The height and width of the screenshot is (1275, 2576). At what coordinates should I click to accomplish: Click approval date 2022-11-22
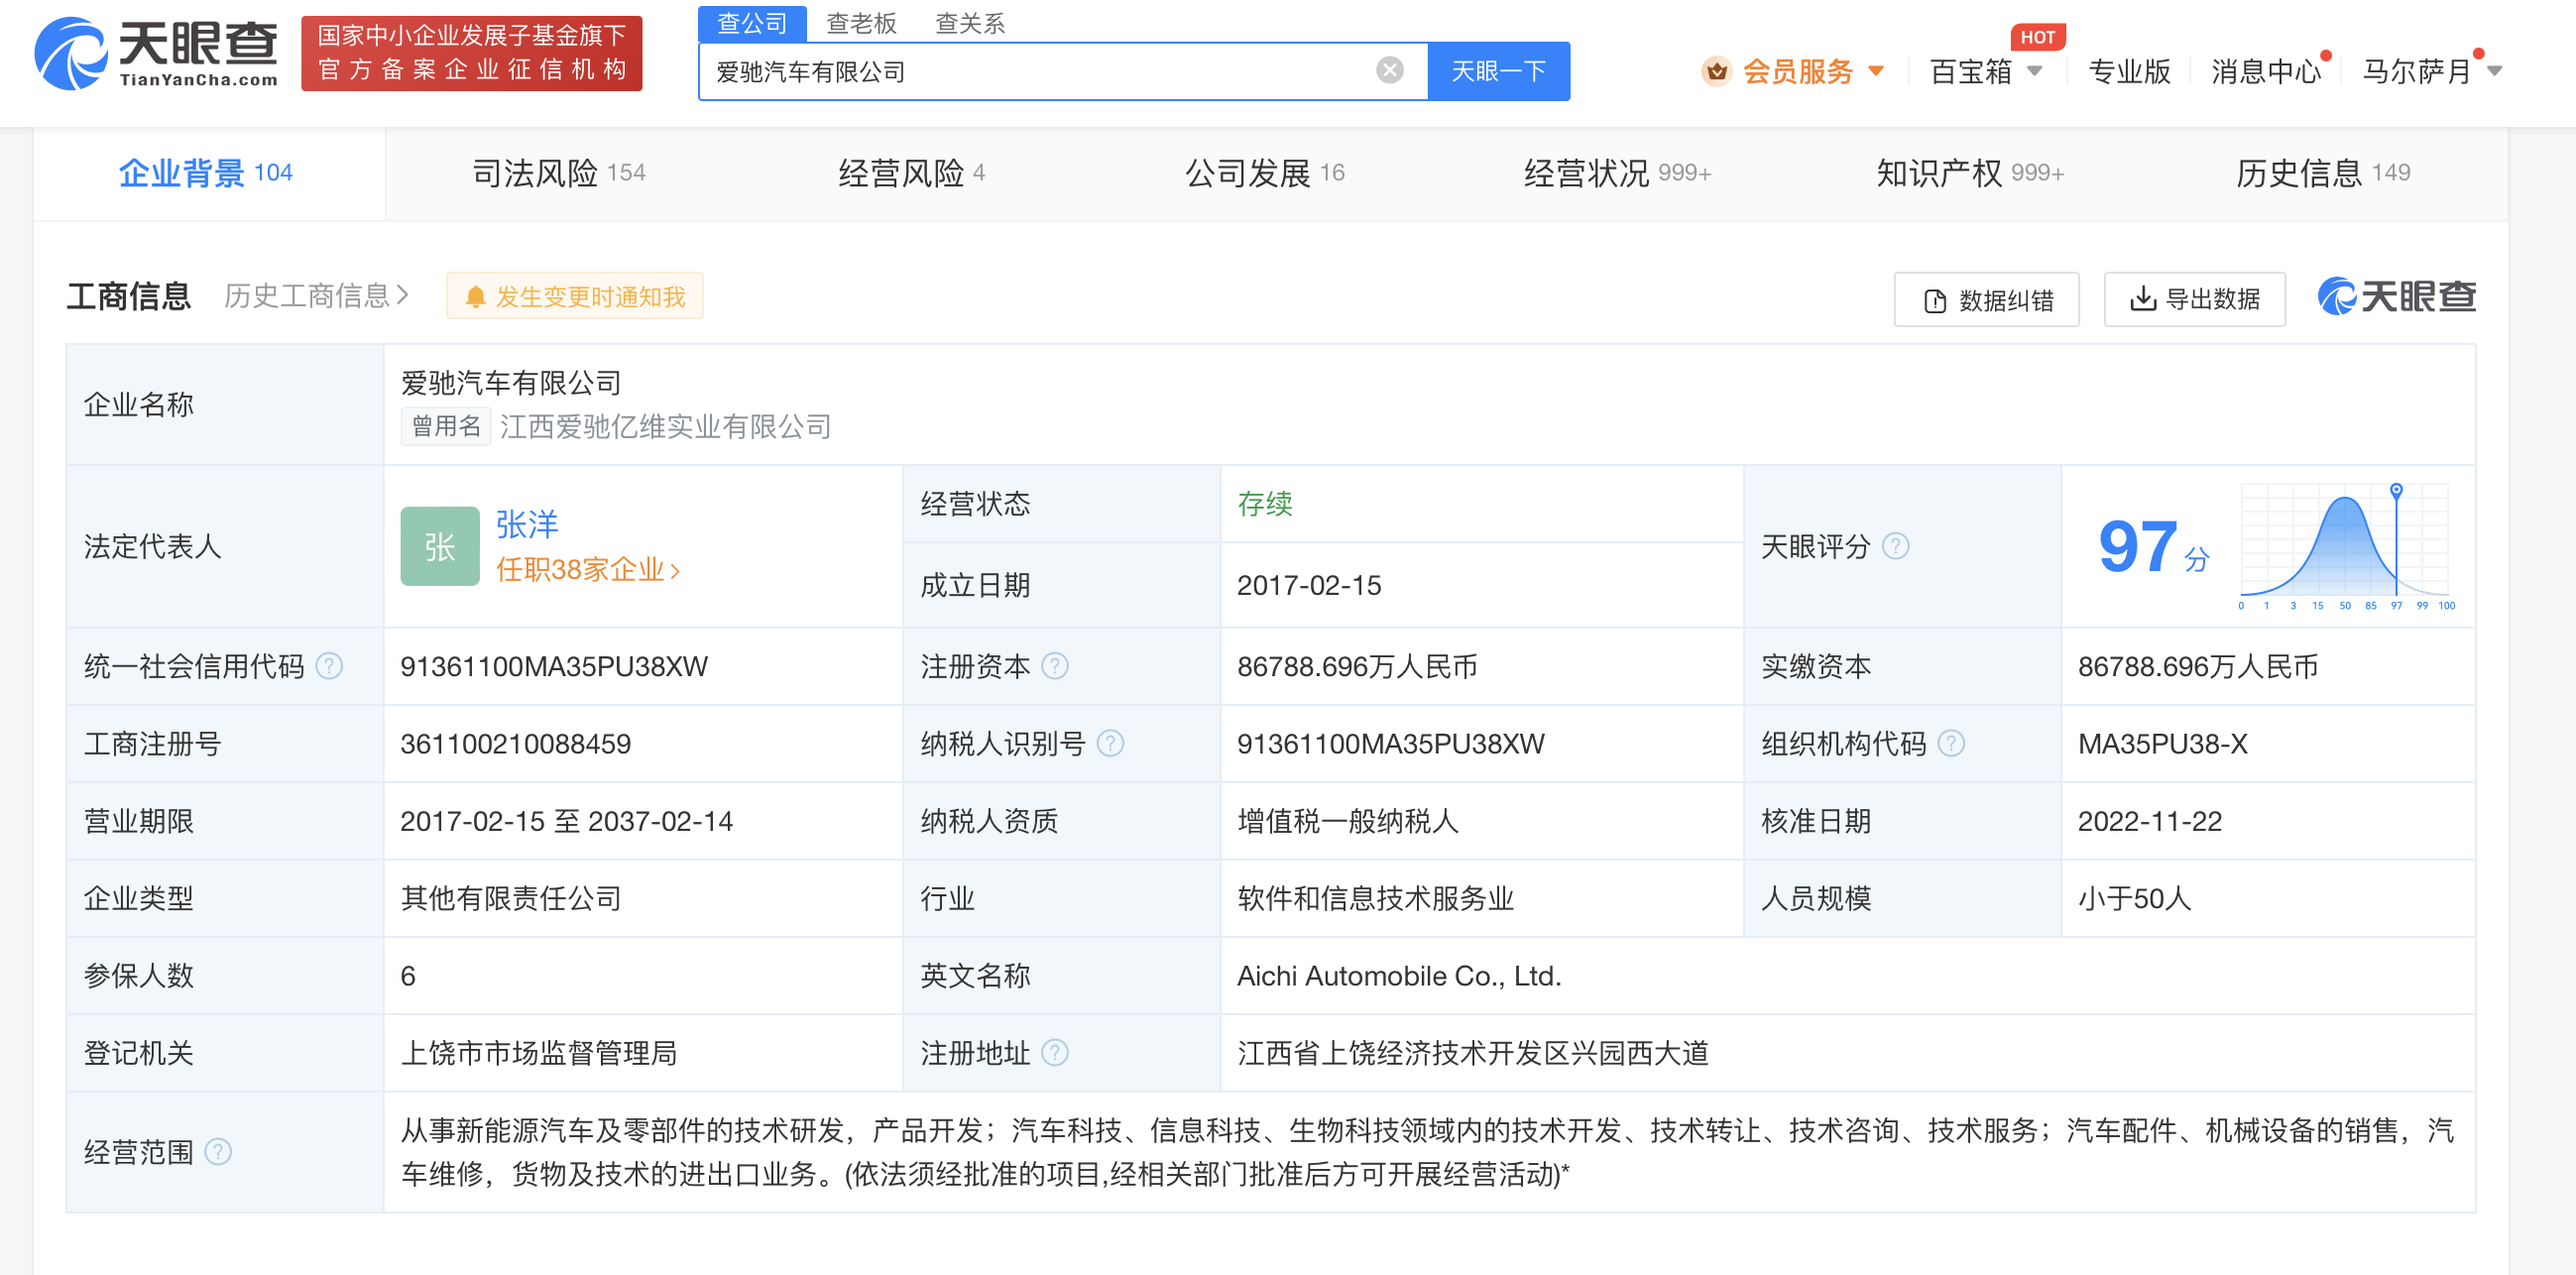(x=2150, y=821)
